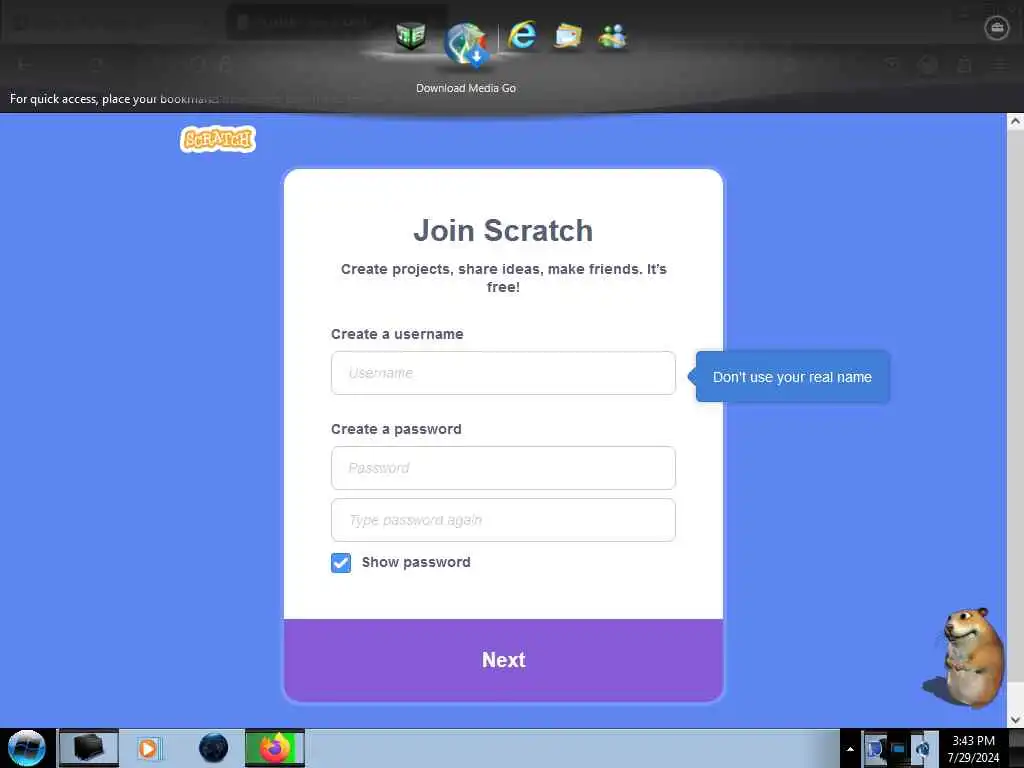Screen dimensions: 1024x768
Task: Click the Create projects, share ideas subtitle
Action: pyautogui.click(x=504, y=278)
